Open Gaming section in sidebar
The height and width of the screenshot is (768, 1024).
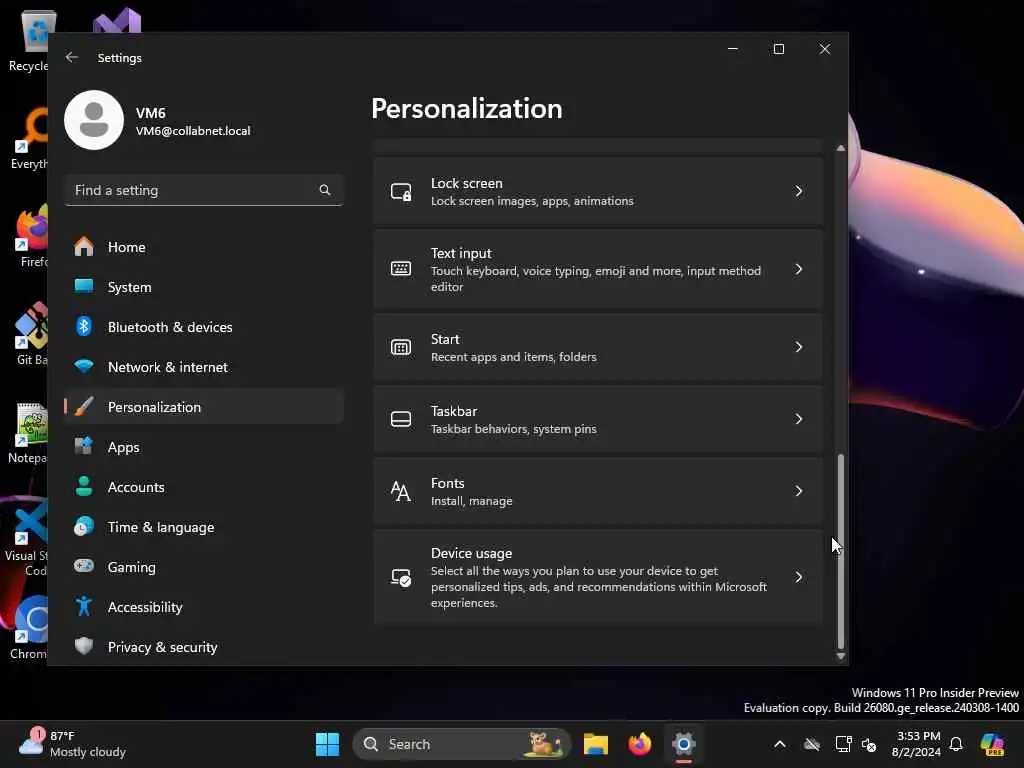click(204, 567)
